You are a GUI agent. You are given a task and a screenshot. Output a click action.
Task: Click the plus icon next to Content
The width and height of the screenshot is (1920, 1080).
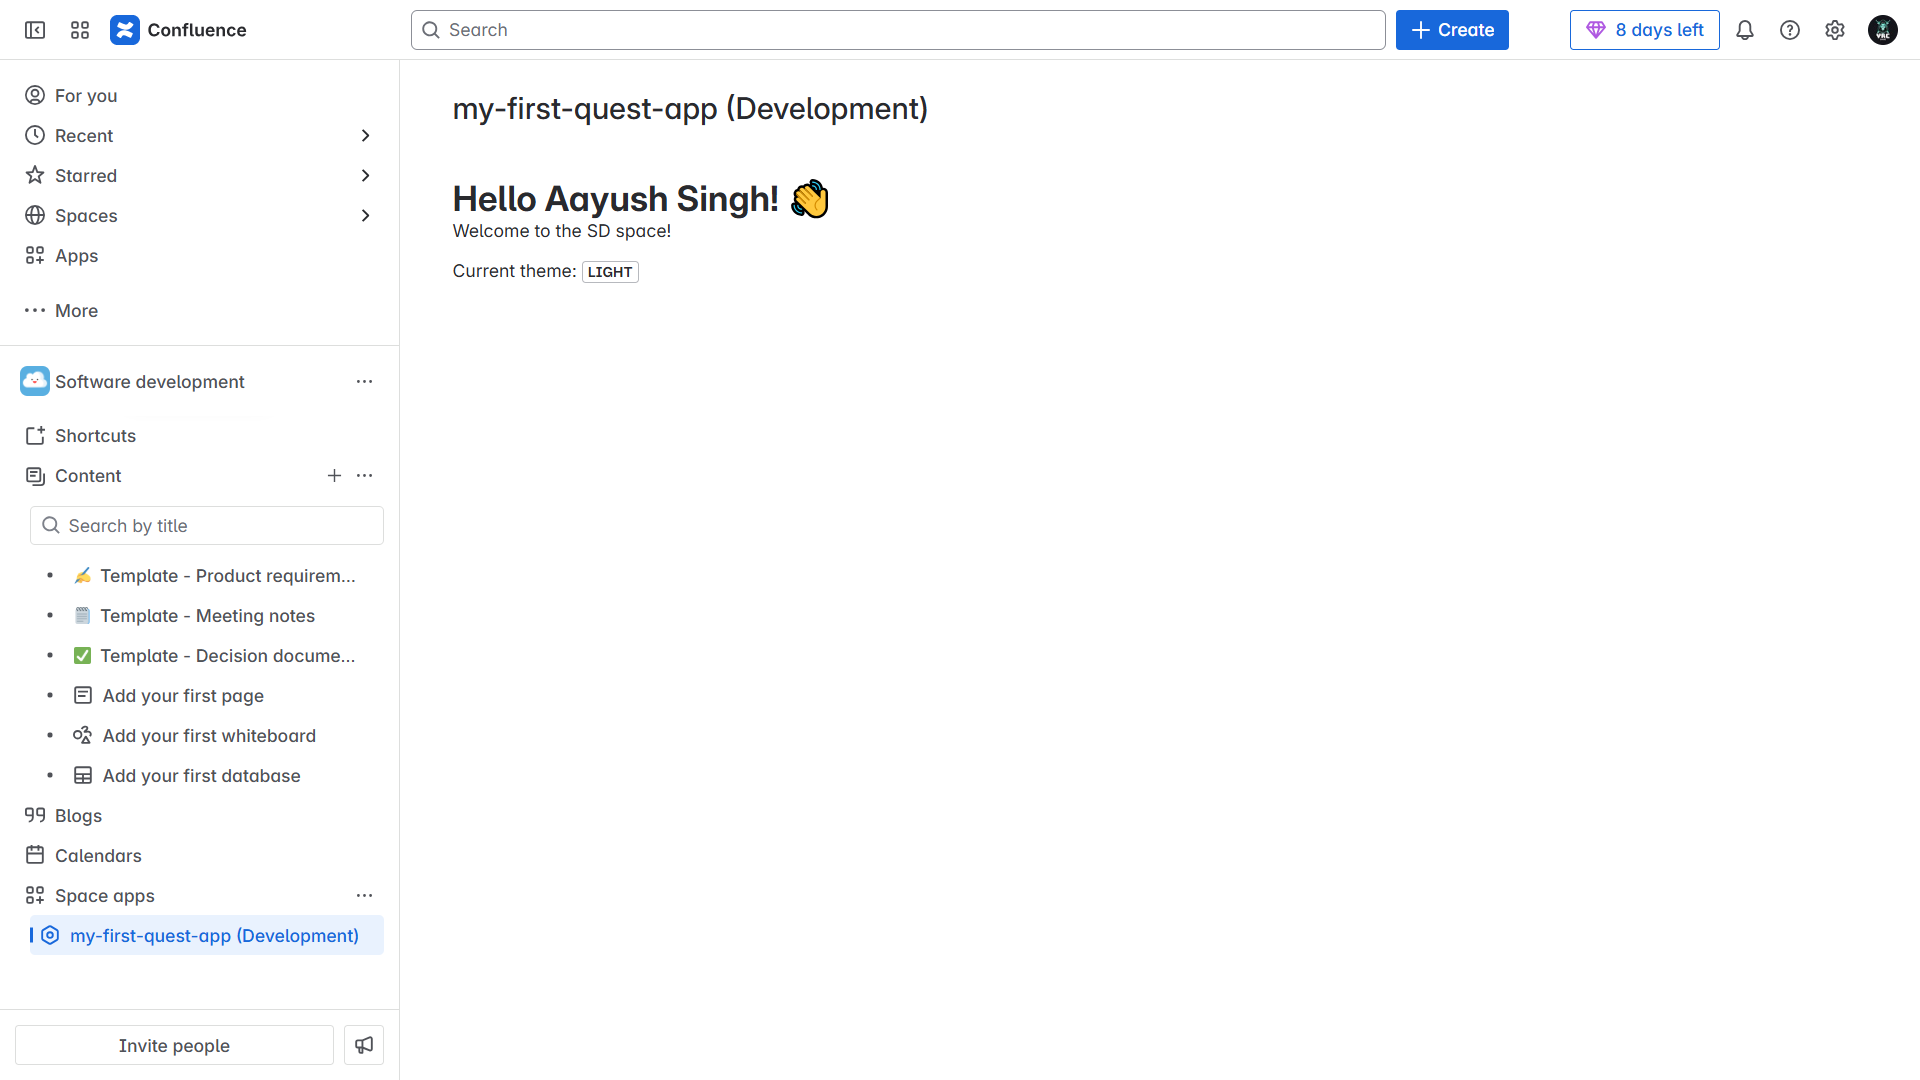pos(334,476)
